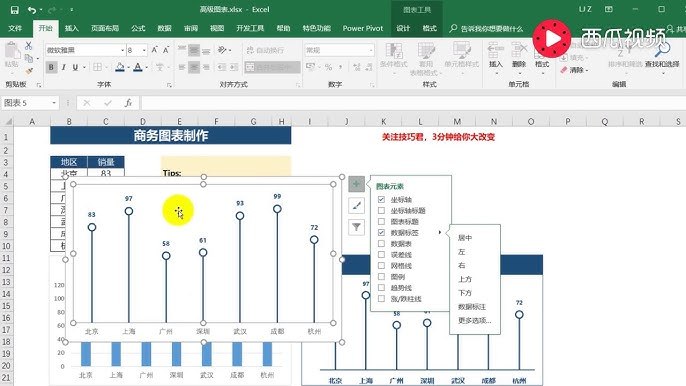Click the percent style icon

(329, 67)
